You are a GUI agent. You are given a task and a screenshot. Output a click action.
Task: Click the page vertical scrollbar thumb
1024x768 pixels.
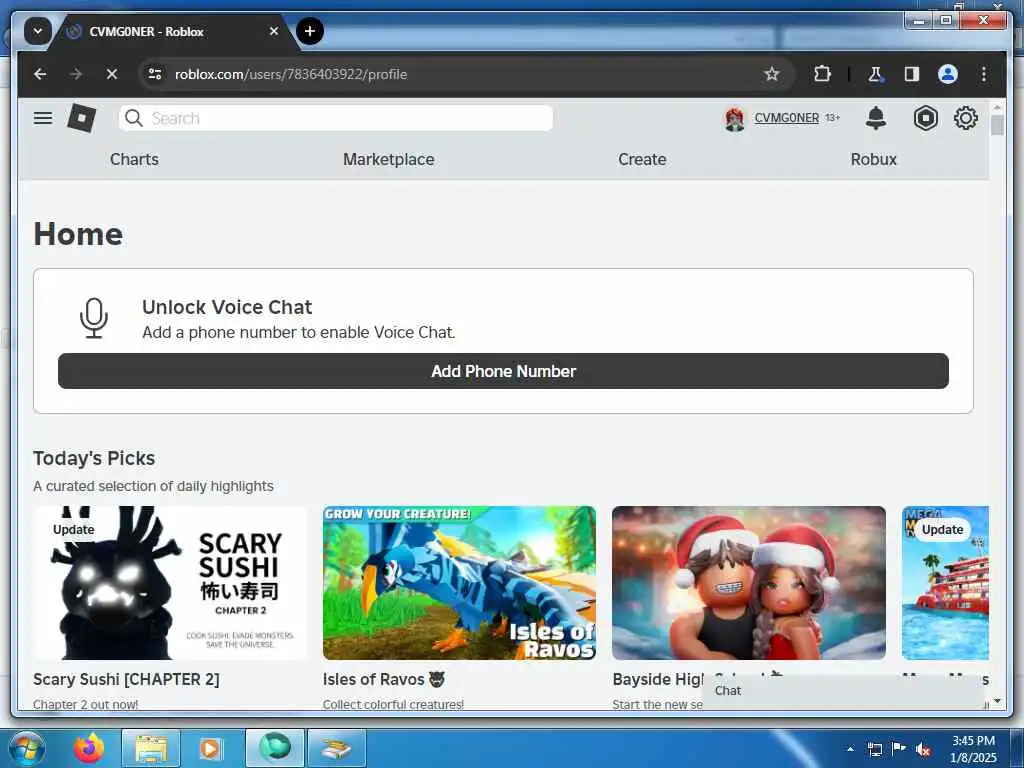pyautogui.click(x=997, y=125)
